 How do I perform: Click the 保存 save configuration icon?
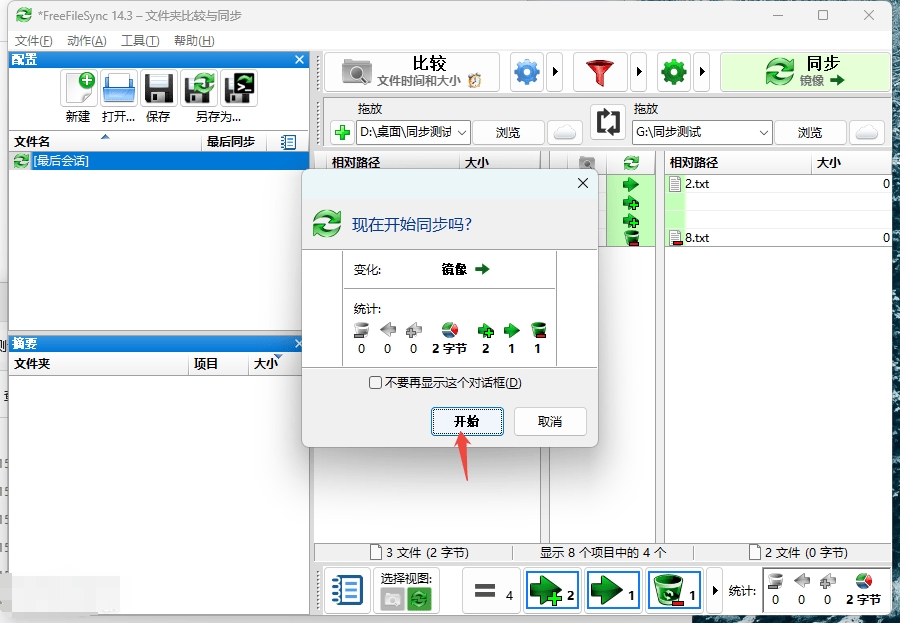pos(158,89)
